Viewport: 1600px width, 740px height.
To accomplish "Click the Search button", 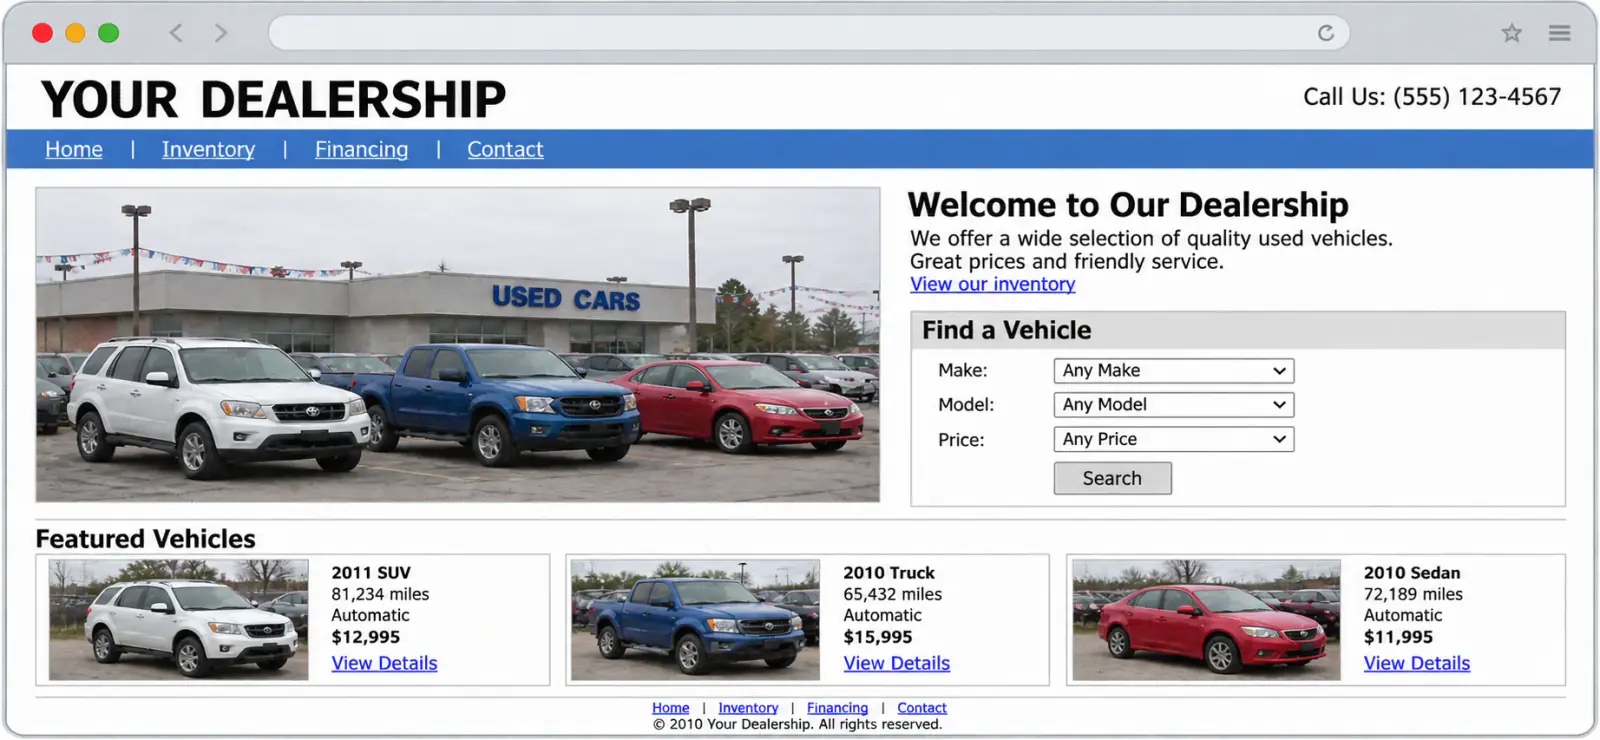I will (x=1112, y=478).
